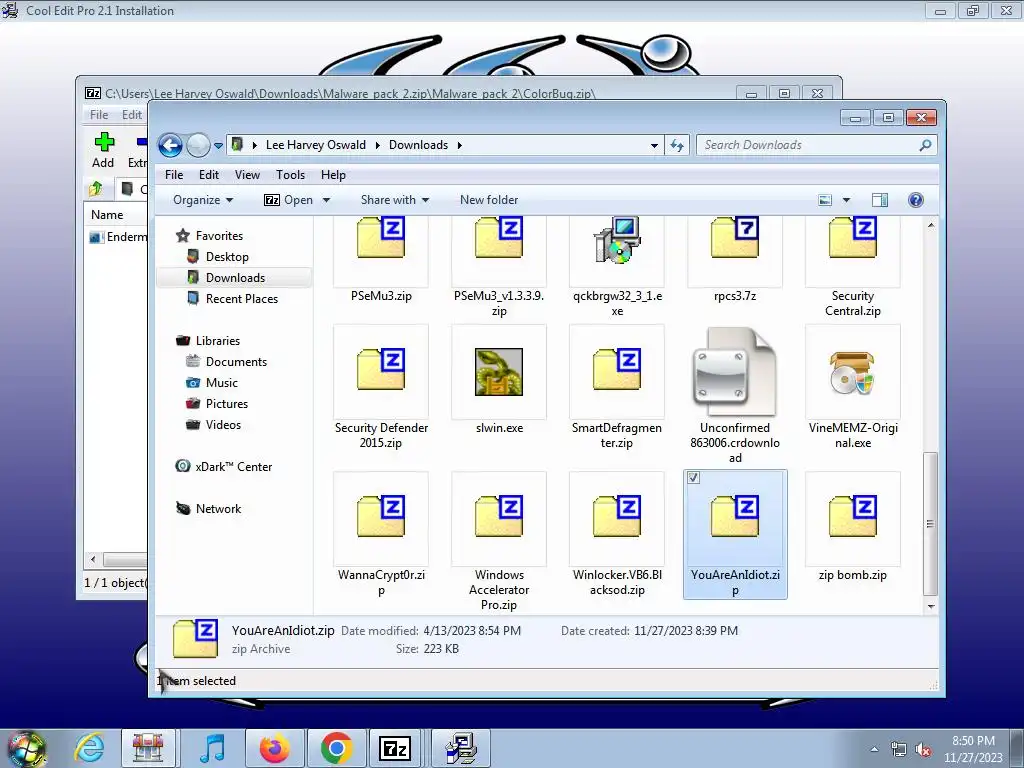Launch Firefox from the taskbar
Screen dimensions: 1024x768
pyautogui.click(x=274, y=748)
